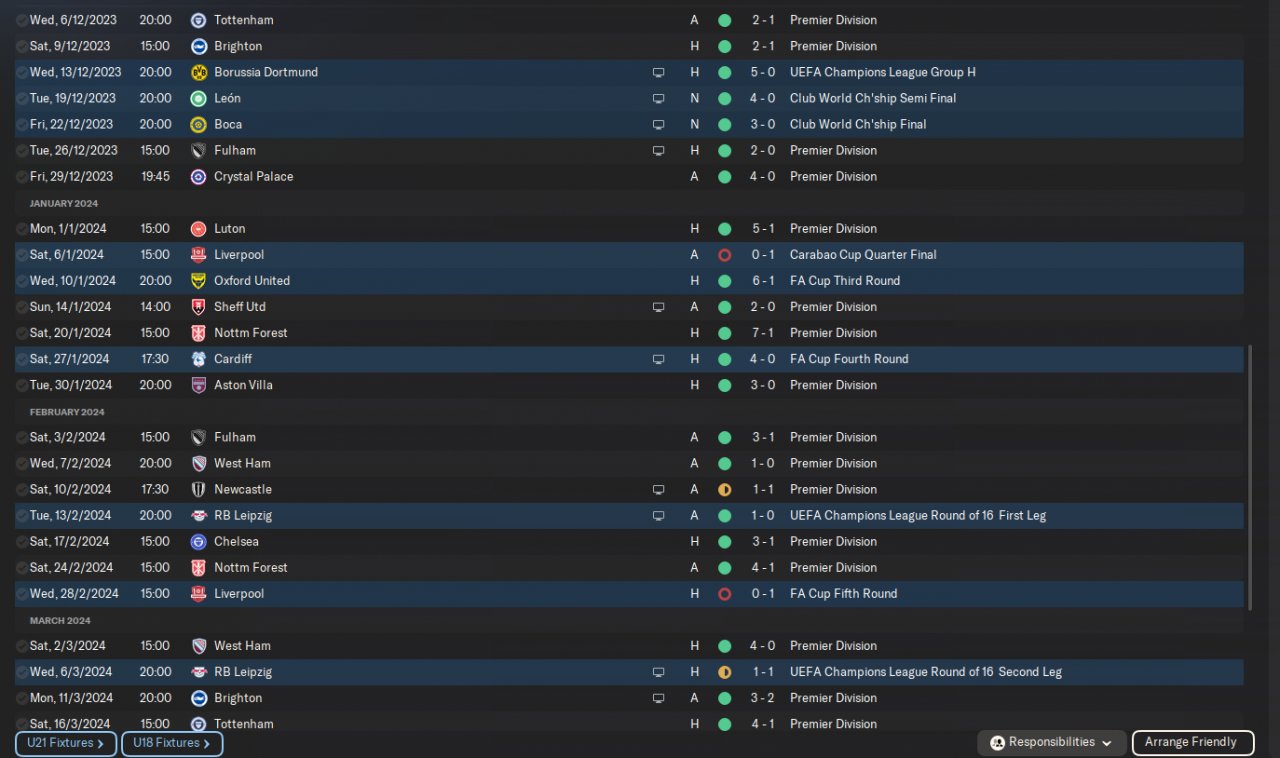The width and height of the screenshot is (1280, 758).
Task: Toggle the check mark beside Aston Villa fixture
Action: [22, 385]
